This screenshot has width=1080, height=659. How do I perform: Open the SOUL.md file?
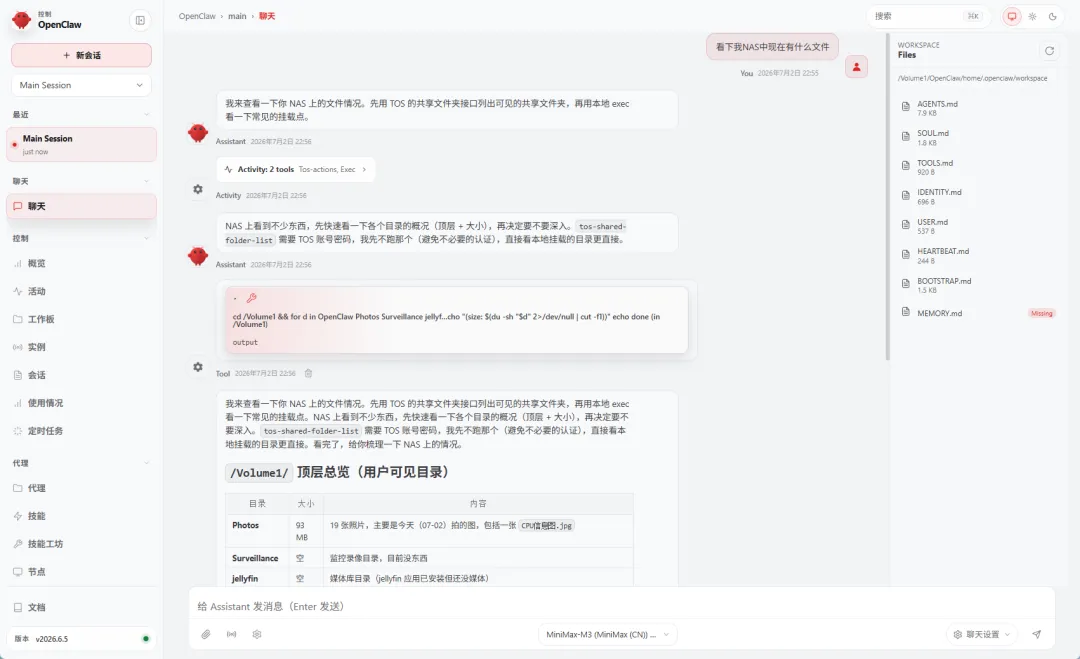pyautogui.click(x=978, y=137)
